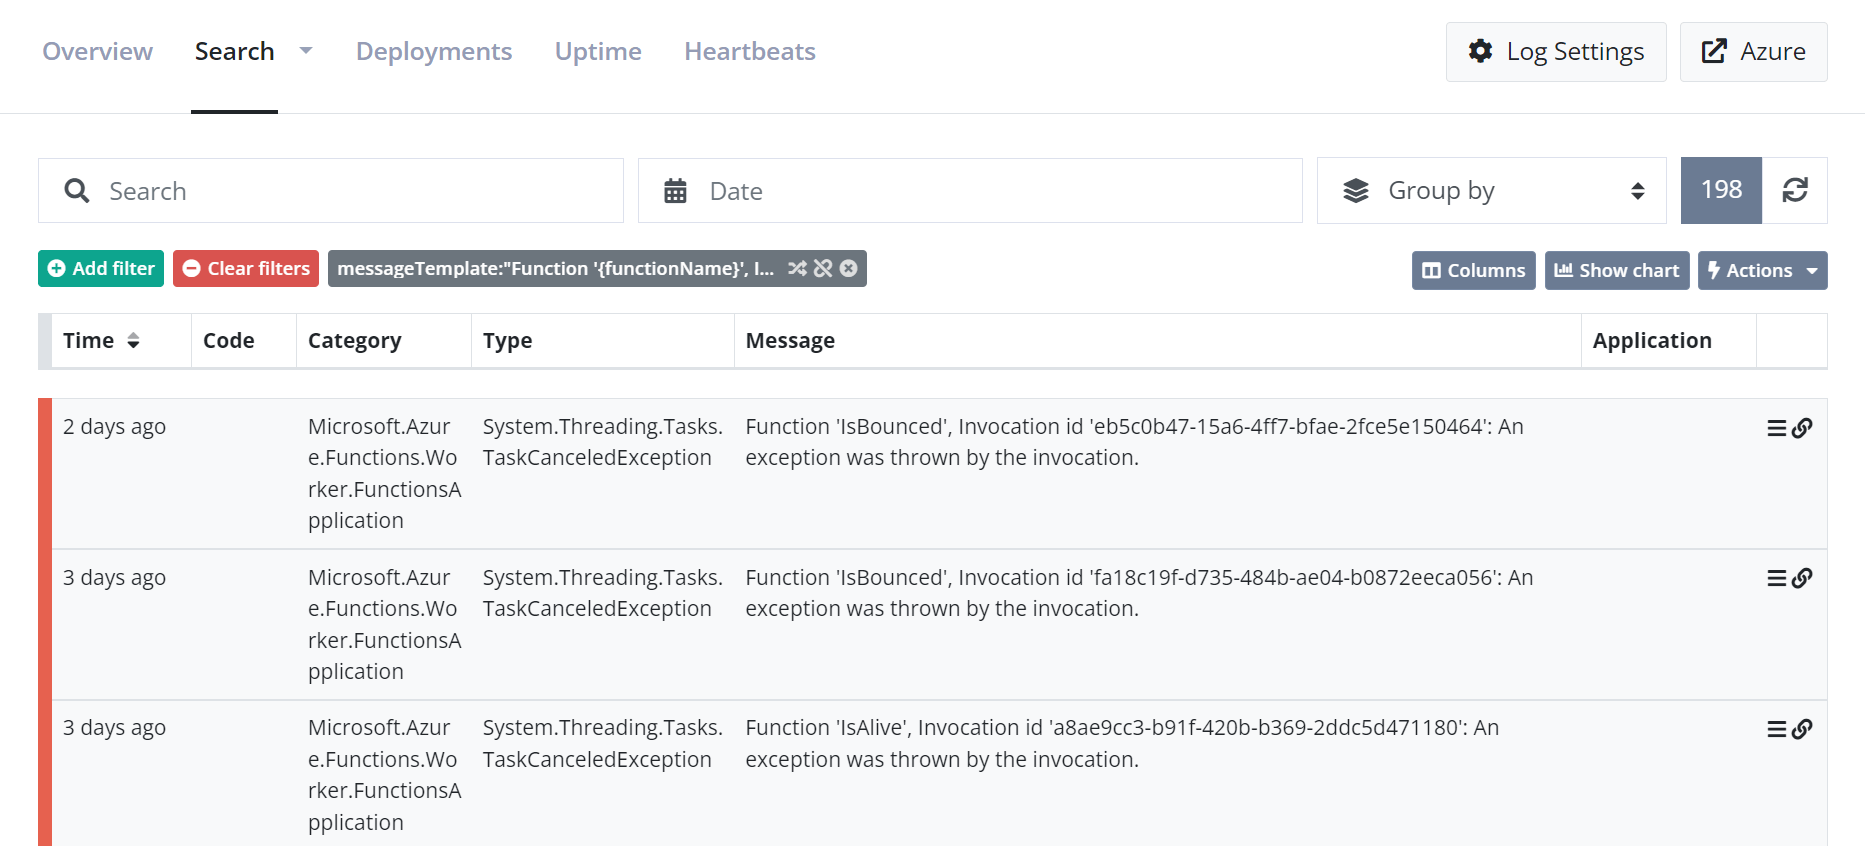Open the Group by dropdown
This screenshot has height=846, width=1865.
[x=1491, y=190]
